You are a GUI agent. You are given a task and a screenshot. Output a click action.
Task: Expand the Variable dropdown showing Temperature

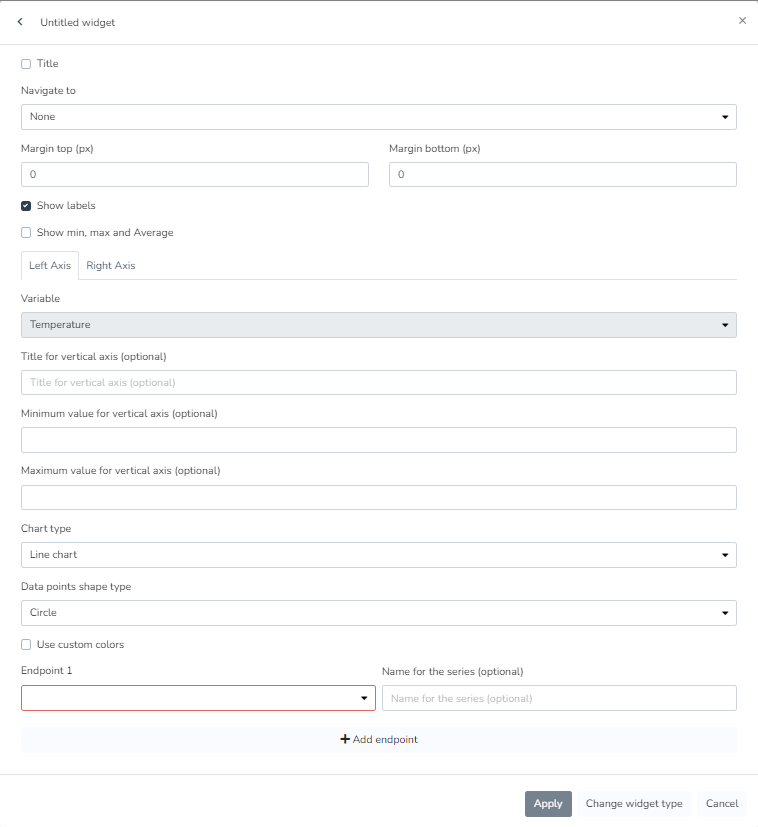tap(378, 325)
